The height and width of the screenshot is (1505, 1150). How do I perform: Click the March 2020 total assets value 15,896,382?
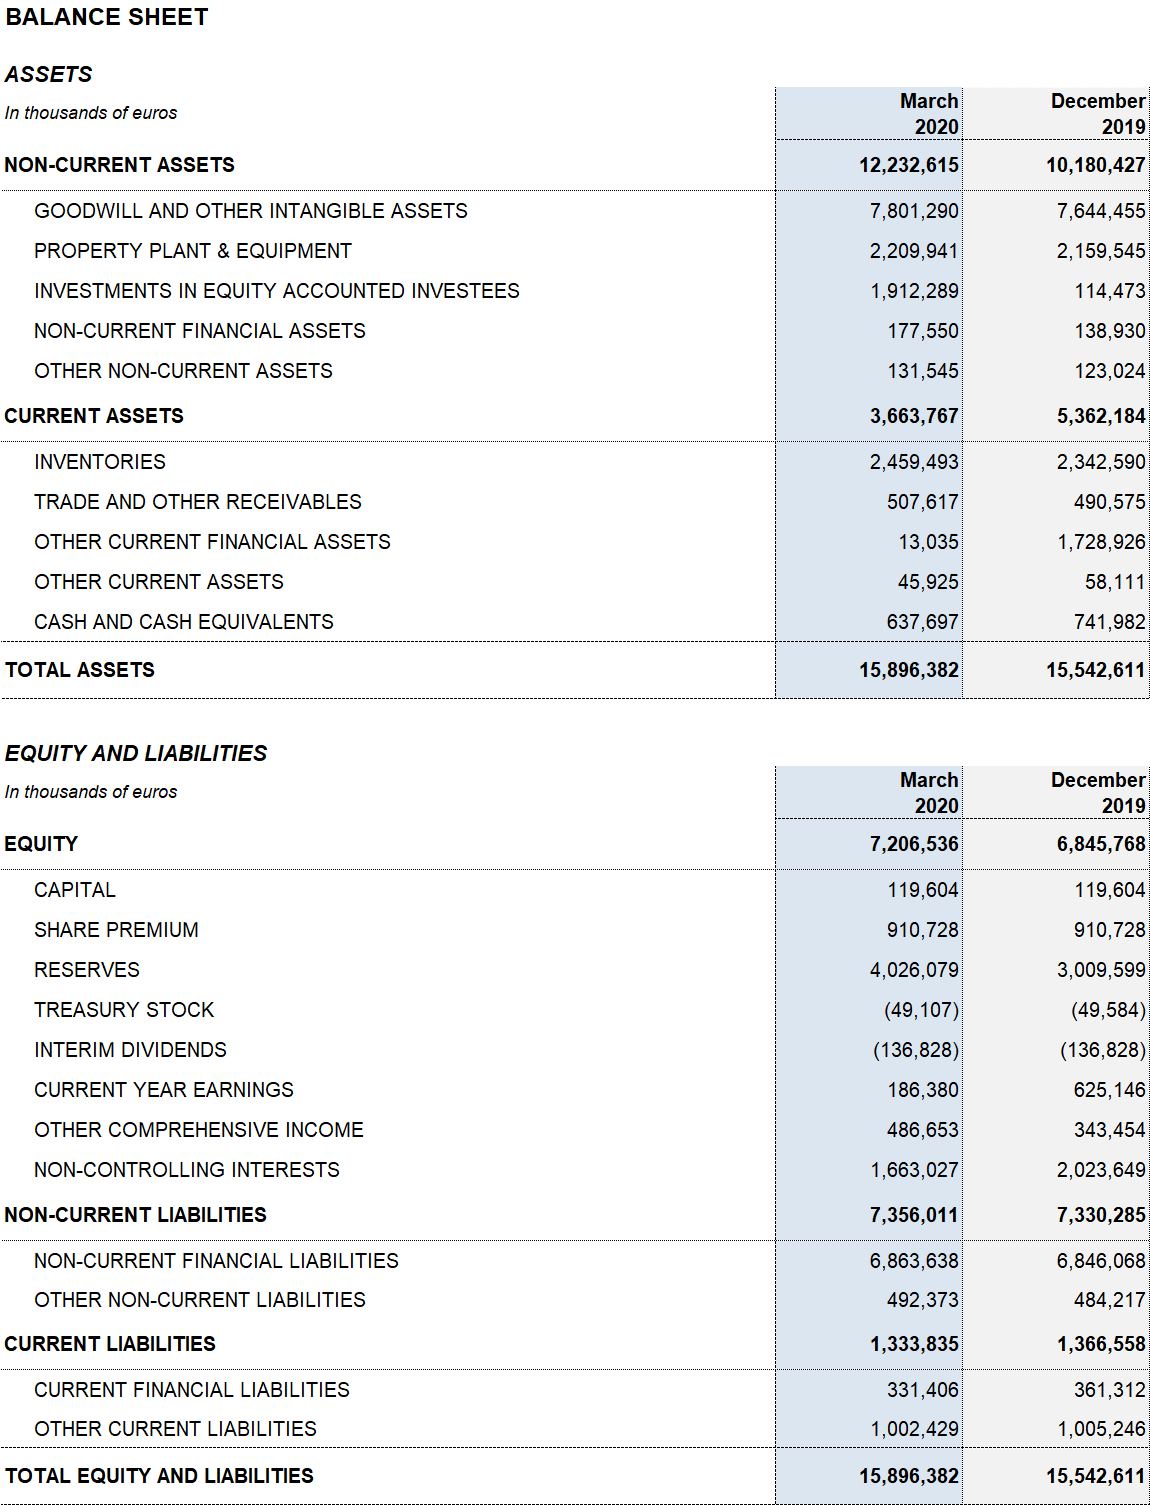[909, 670]
